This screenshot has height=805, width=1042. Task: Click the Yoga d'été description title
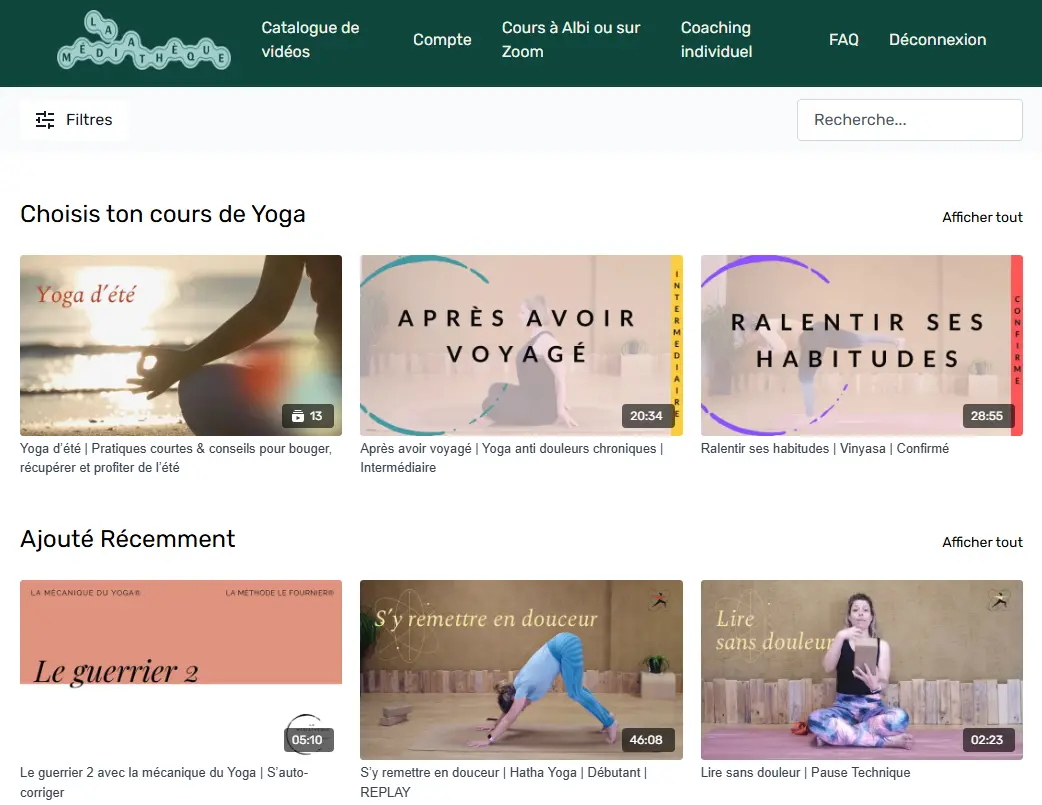(176, 458)
